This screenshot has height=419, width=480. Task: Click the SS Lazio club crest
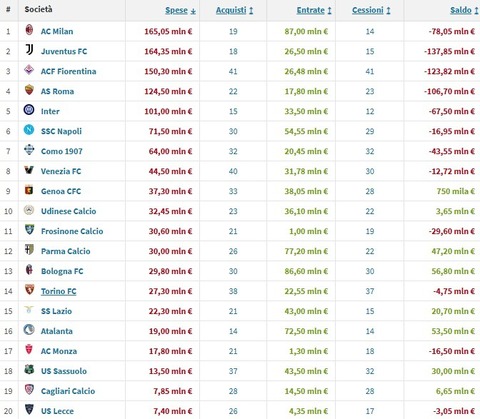29,310
